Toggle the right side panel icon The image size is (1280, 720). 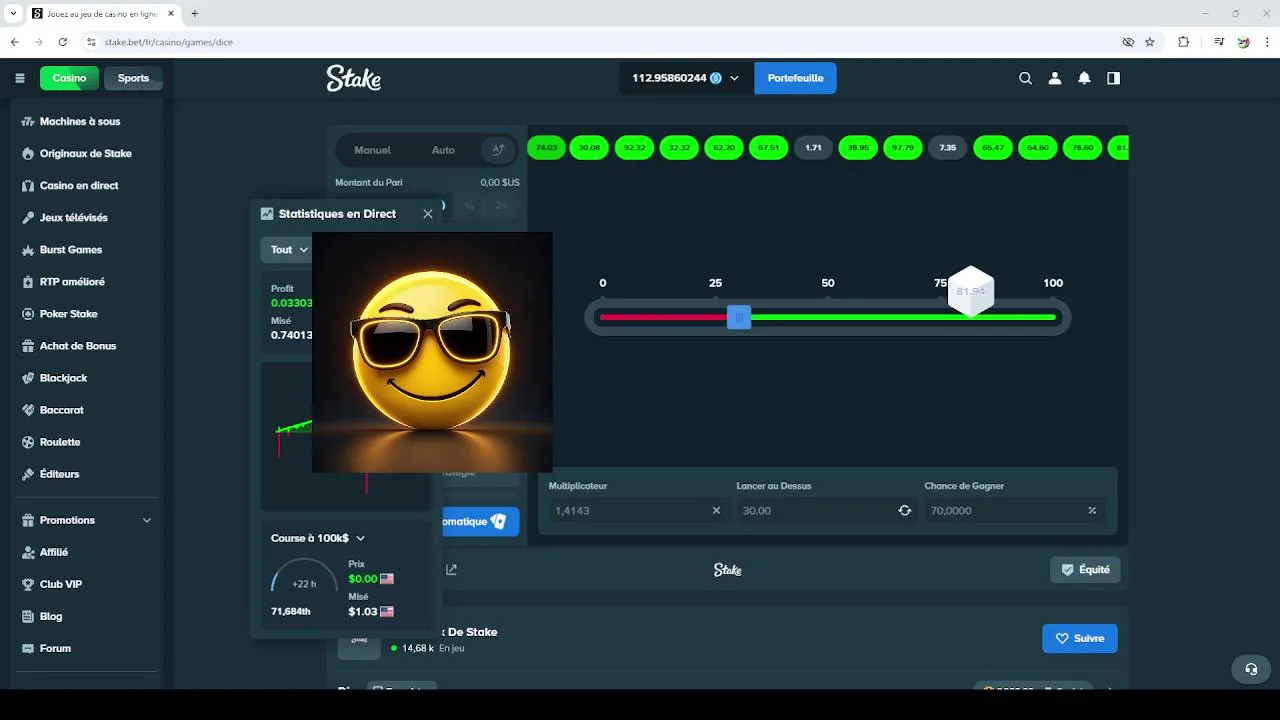coord(1113,78)
